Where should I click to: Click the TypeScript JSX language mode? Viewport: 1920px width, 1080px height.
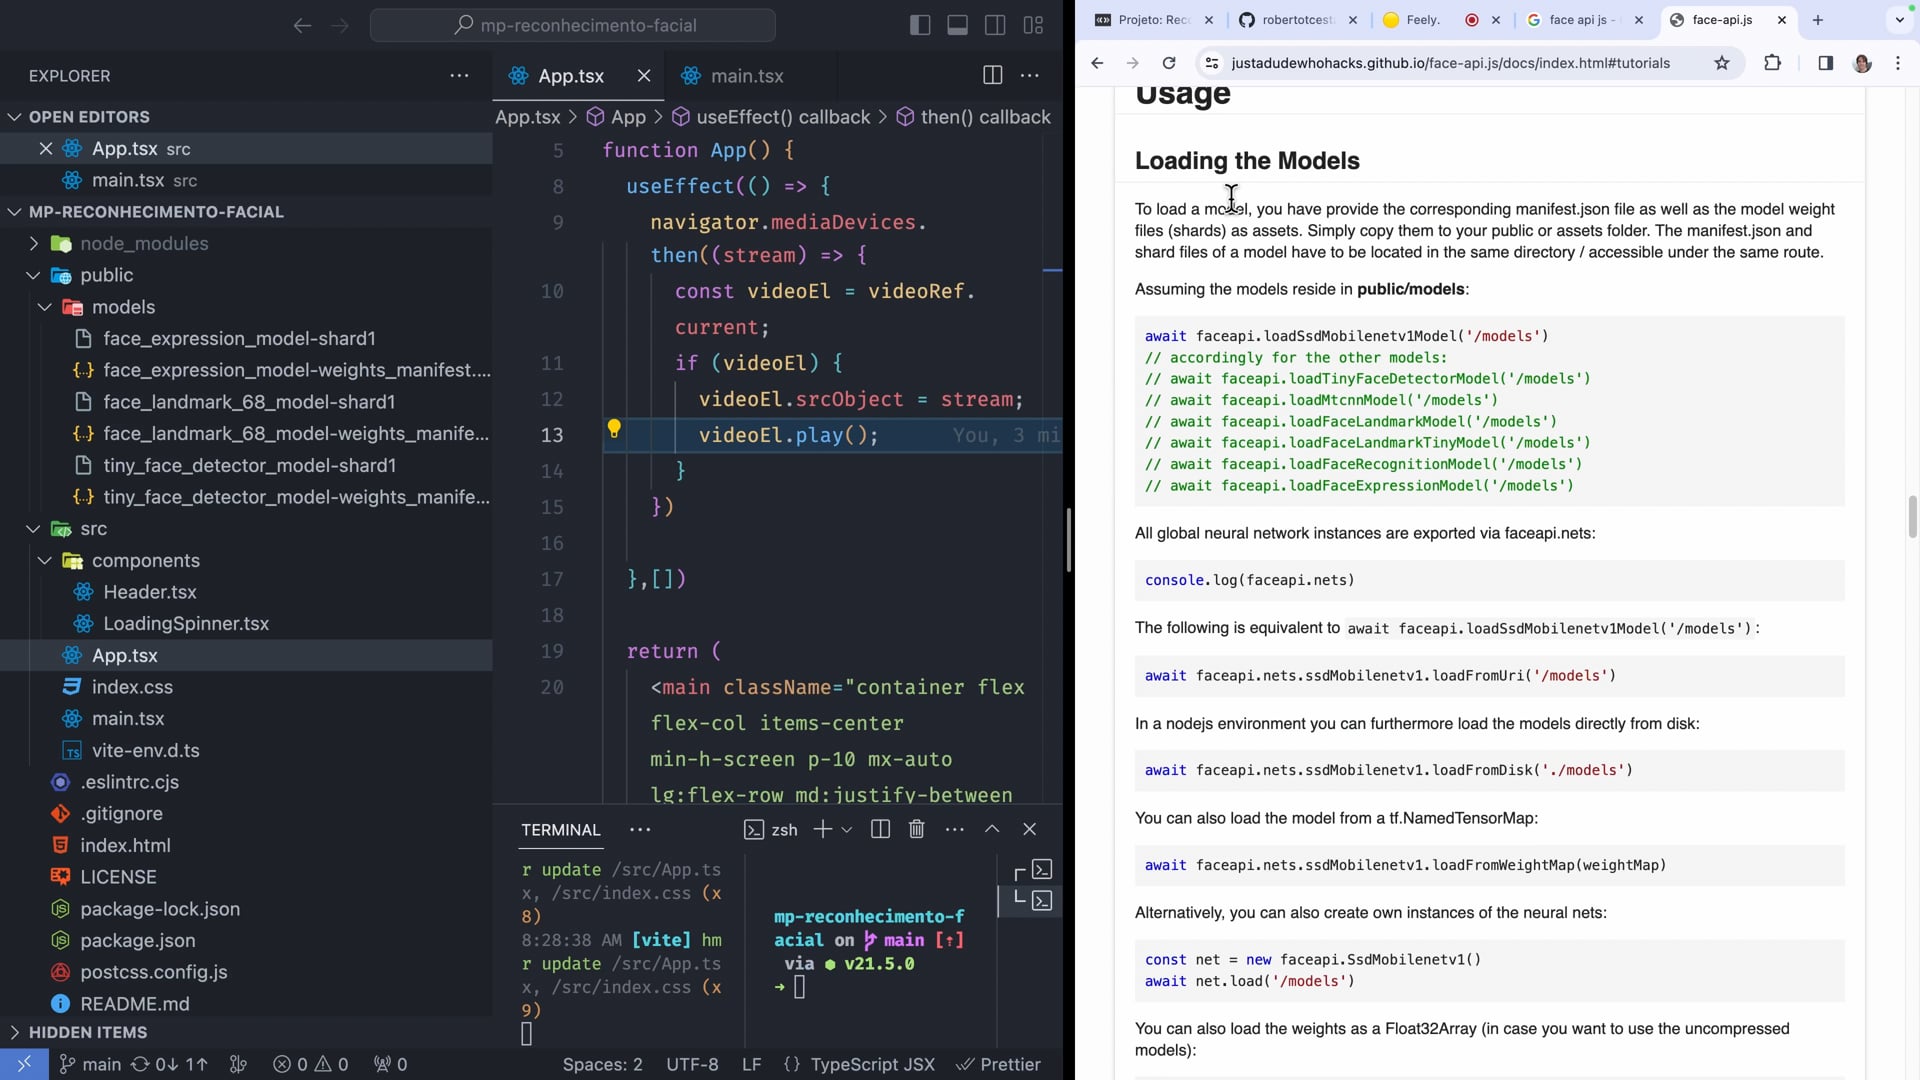[x=872, y=1064]
